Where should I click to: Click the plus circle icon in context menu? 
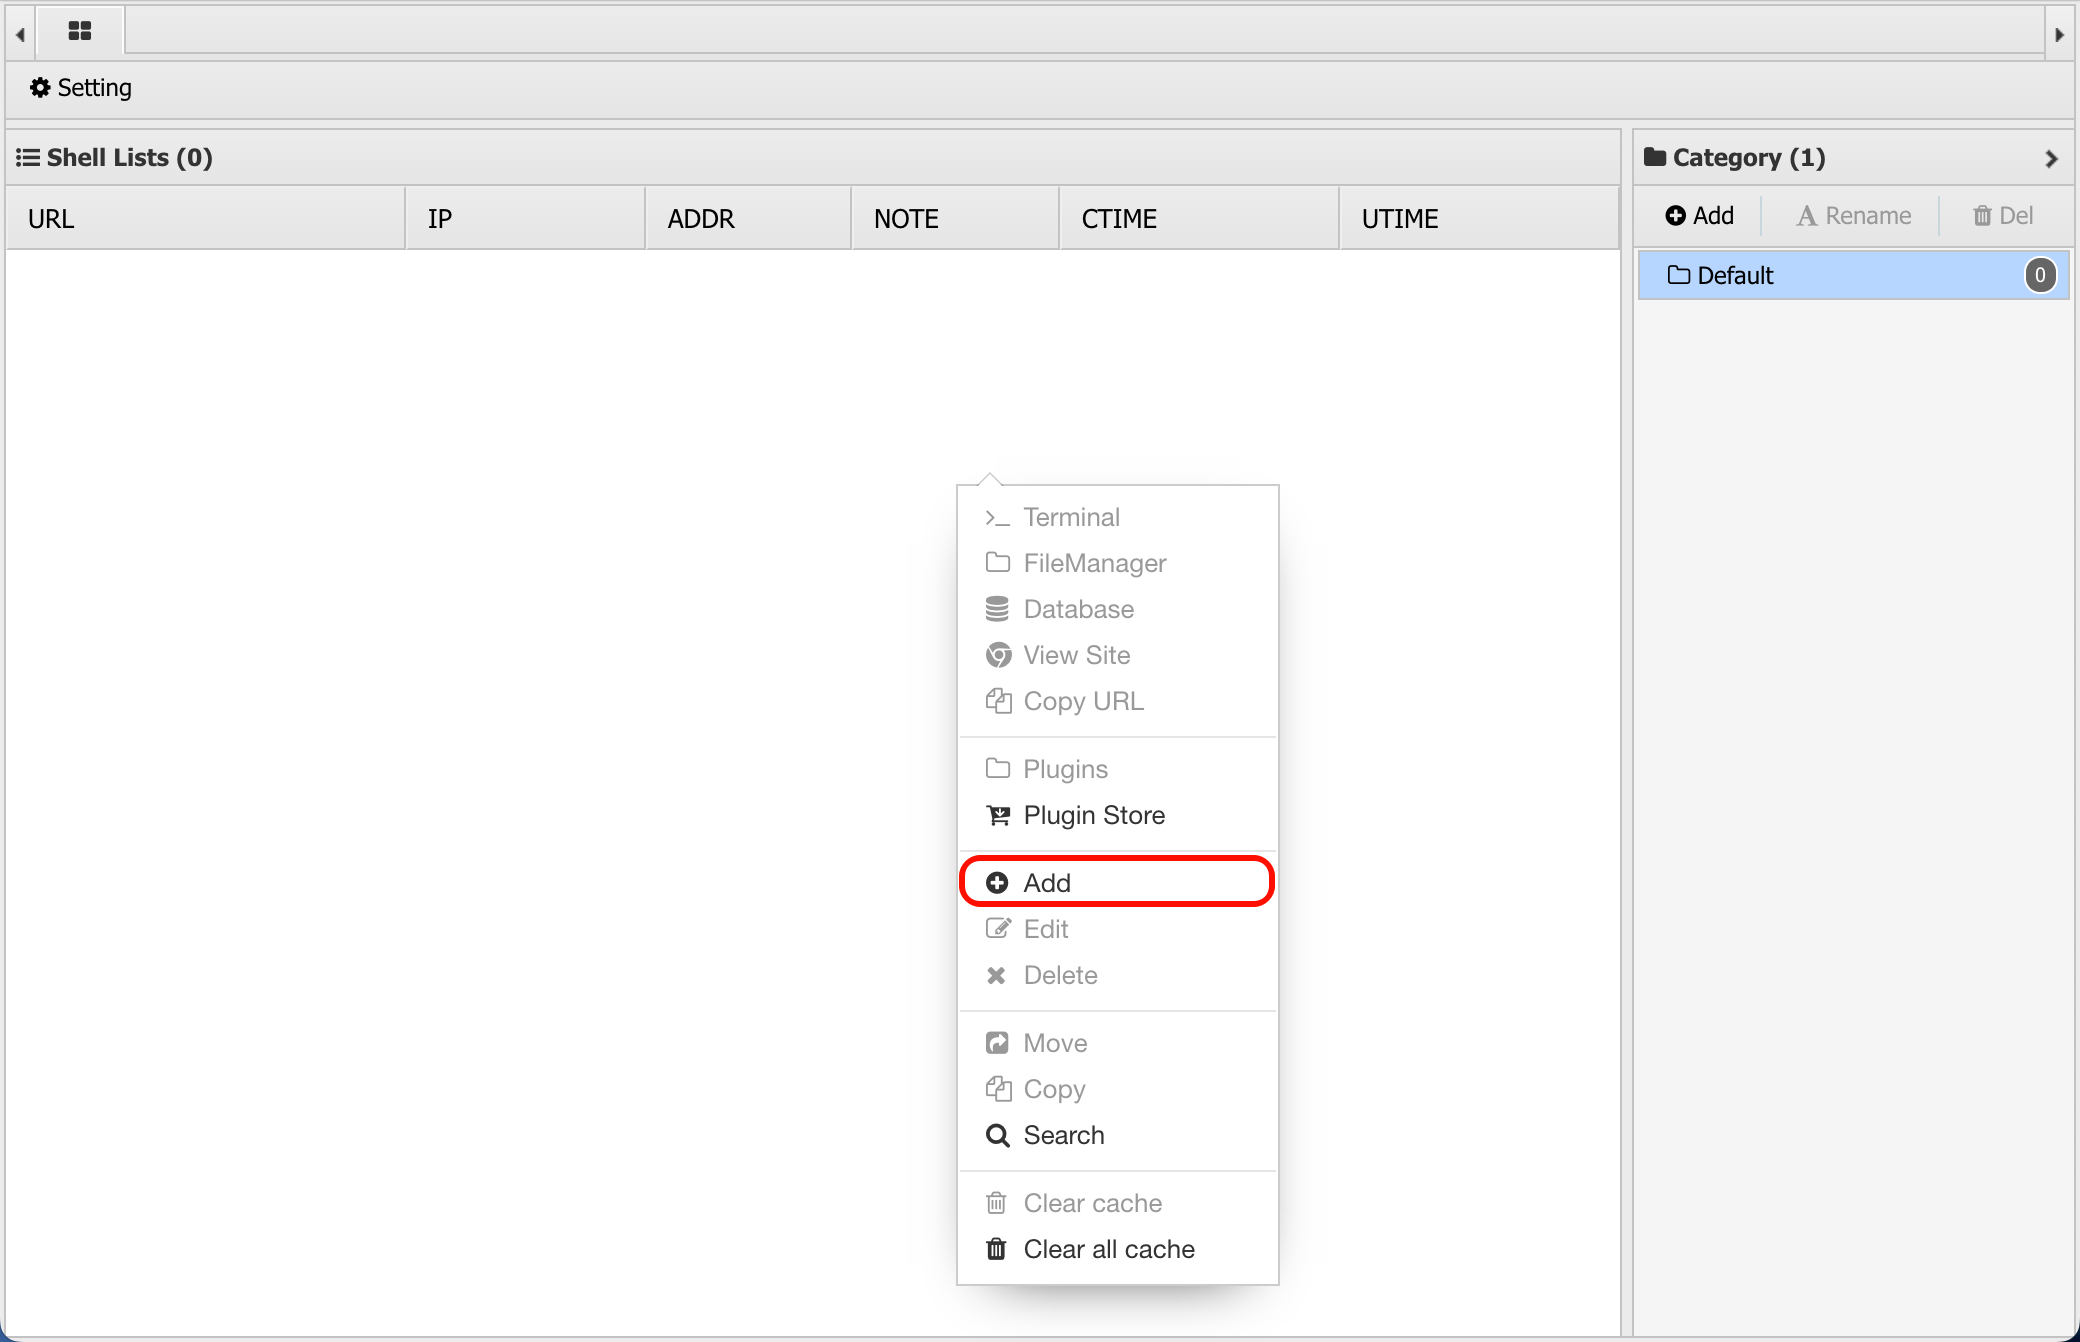point(997,883)
